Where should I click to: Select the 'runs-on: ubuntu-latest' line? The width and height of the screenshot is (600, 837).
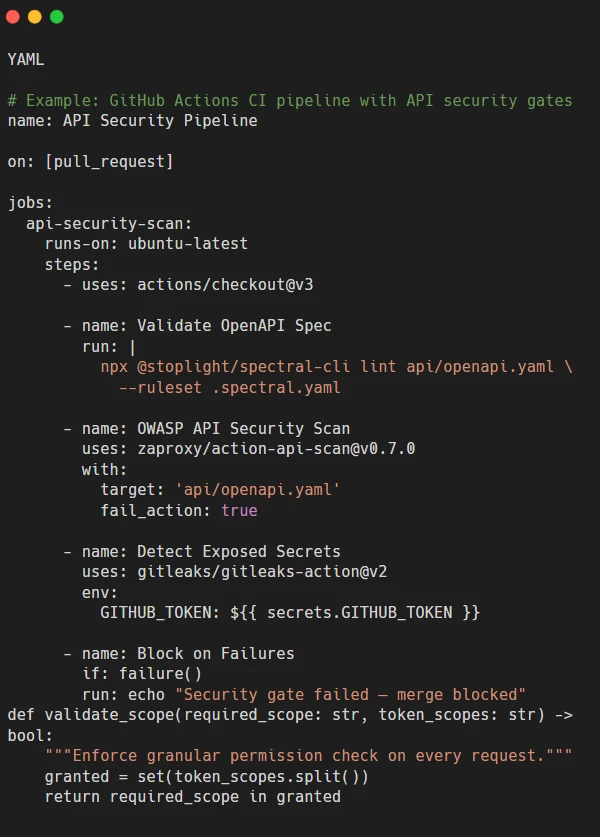coord(146,244)
